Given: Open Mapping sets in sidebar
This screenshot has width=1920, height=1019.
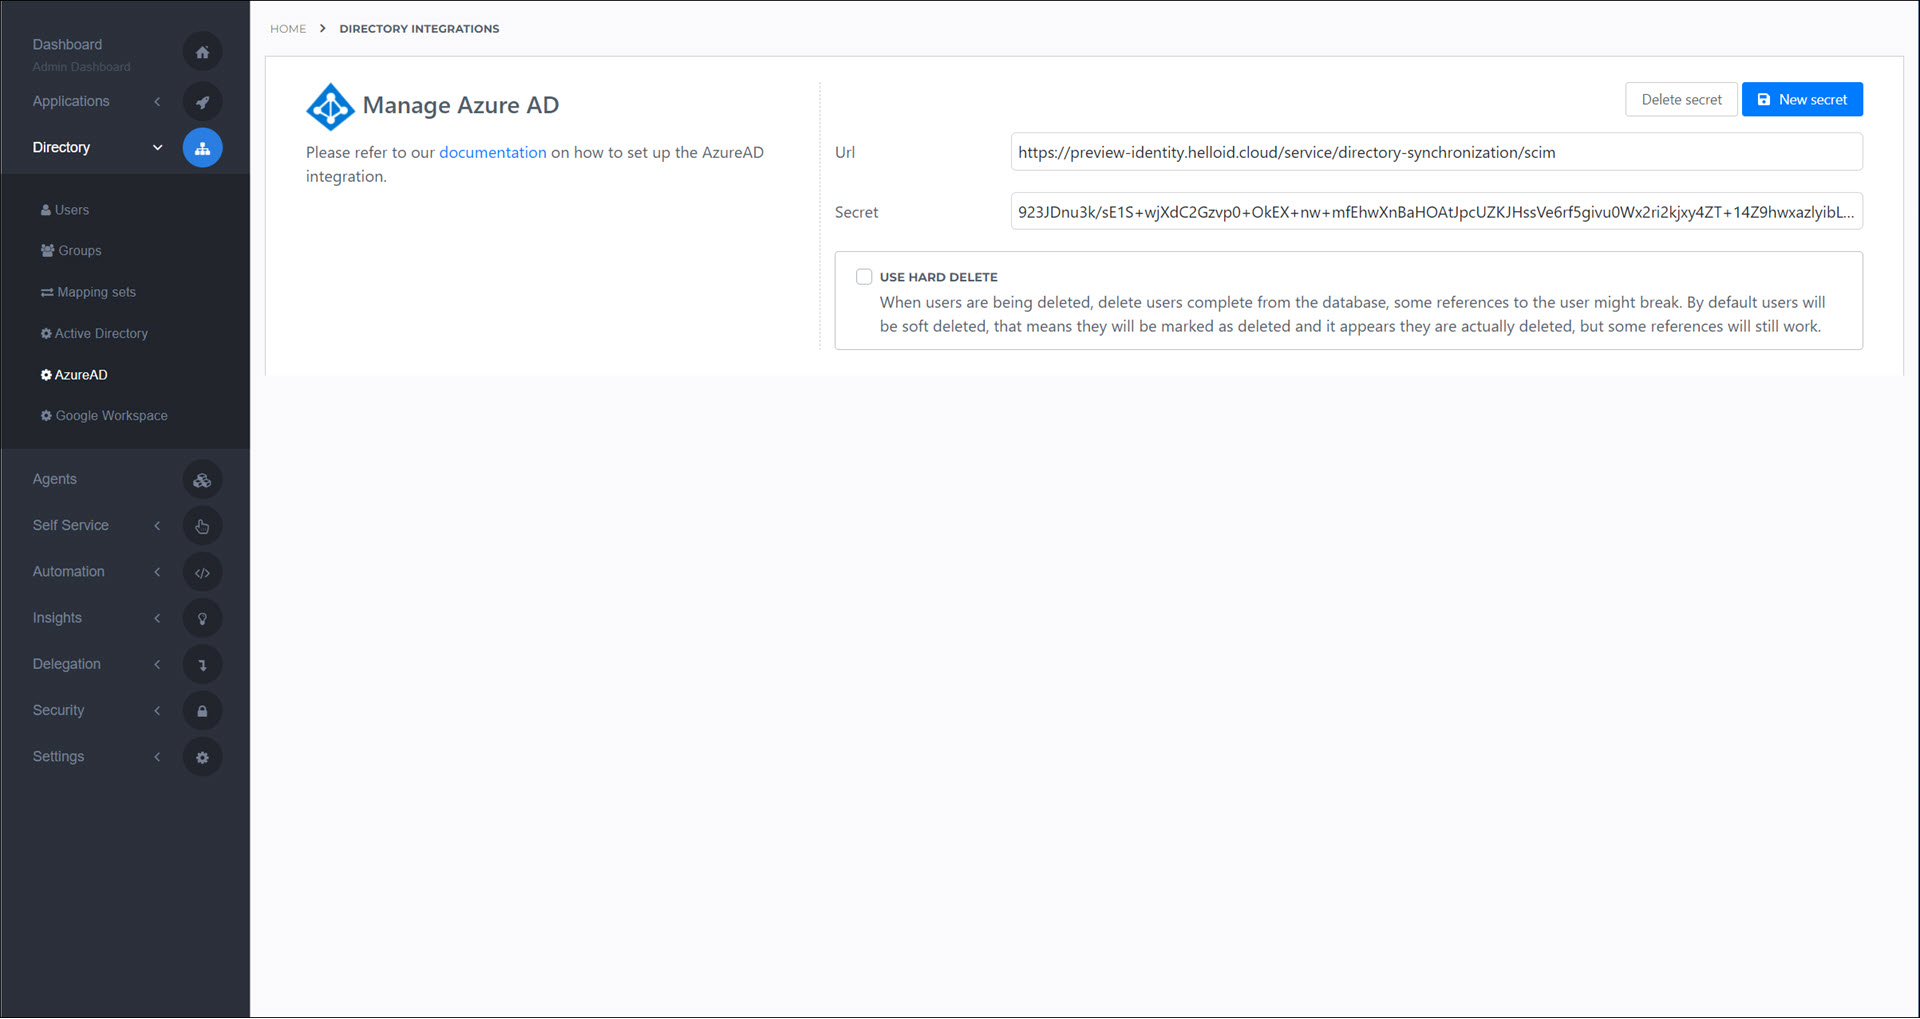Looking at the screenshot, I should pyautogui.click(x=88, y=292).
